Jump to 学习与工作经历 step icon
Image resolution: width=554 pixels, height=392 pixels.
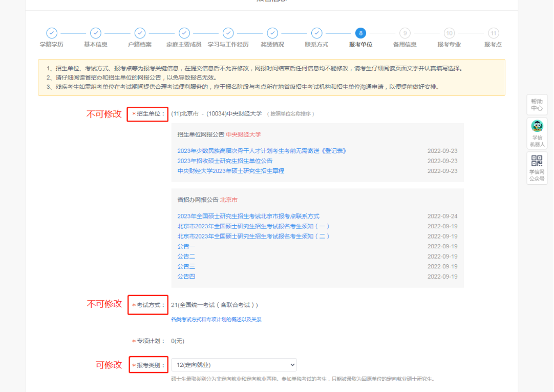(x=228, y=33)
